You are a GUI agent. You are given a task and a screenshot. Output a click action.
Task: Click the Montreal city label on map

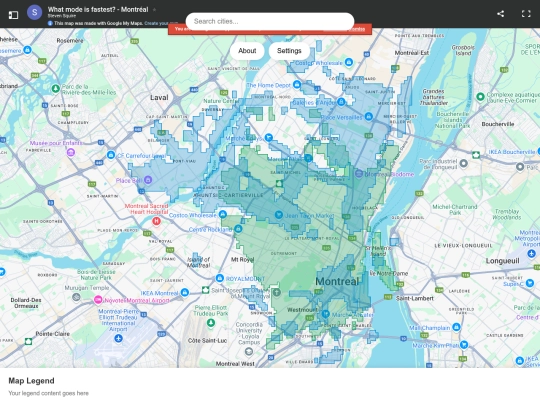pos(337,281)
